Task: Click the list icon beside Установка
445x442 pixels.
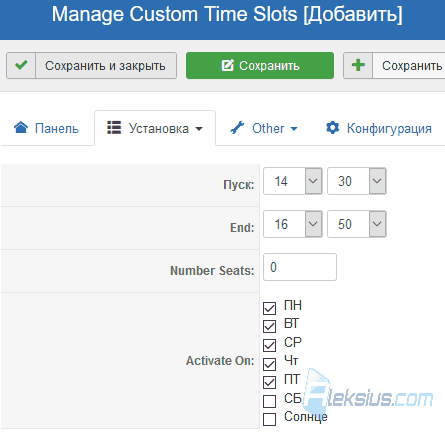Action: (114, 127)
